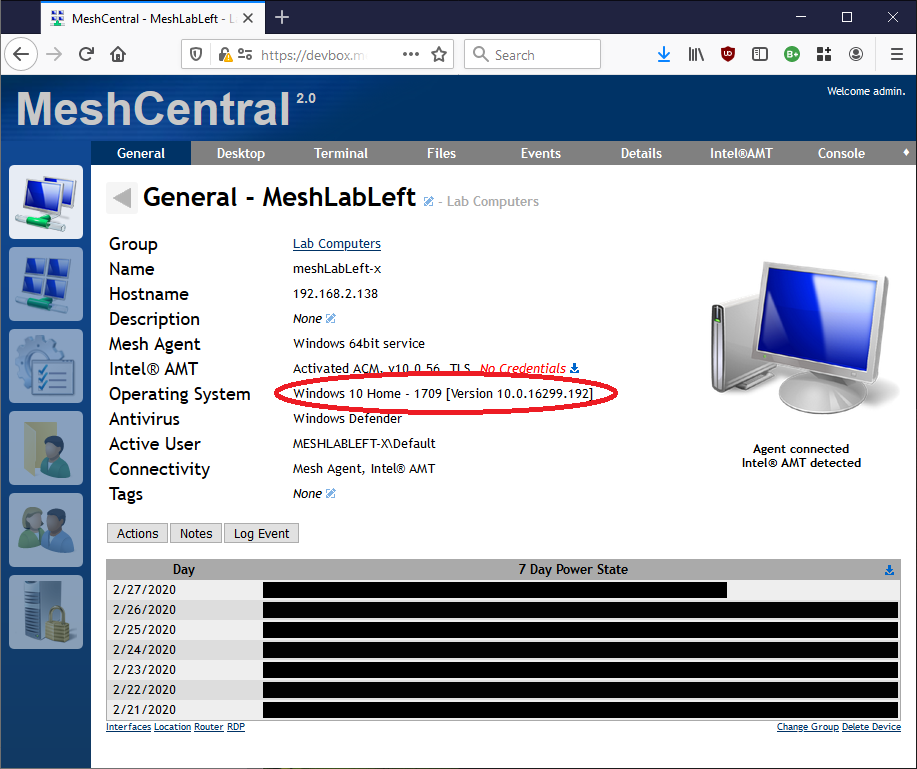Switch to the Desktop tab

(x=241, y=153)
